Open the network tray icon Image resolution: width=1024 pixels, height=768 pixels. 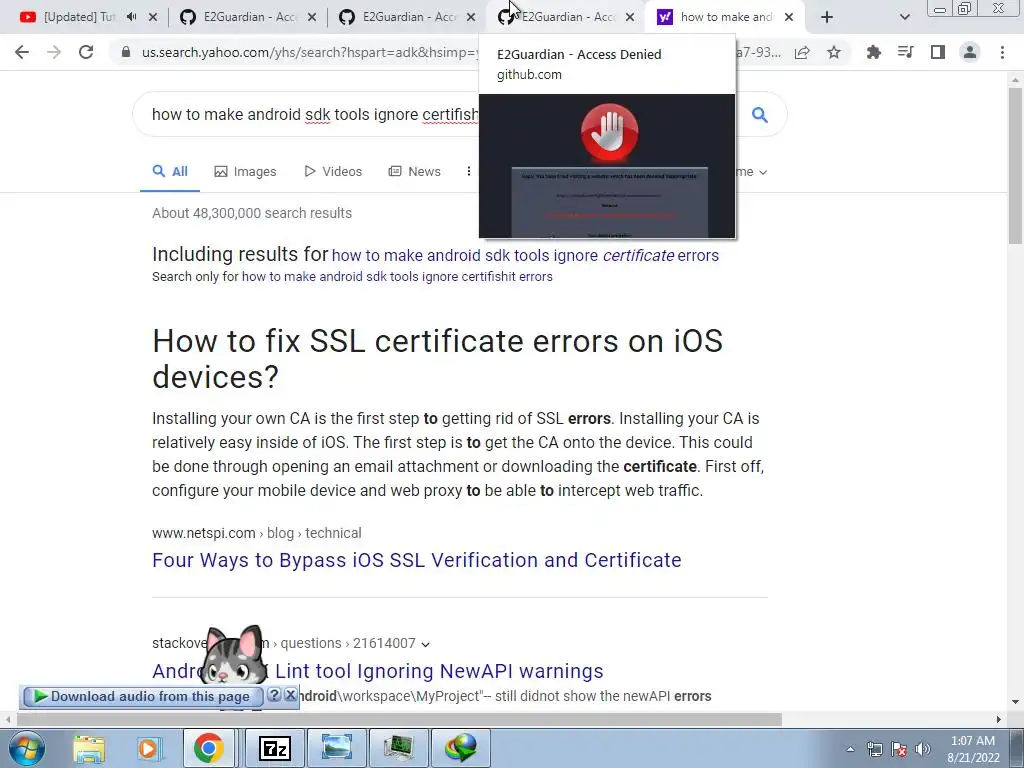[x=874, y=749]
